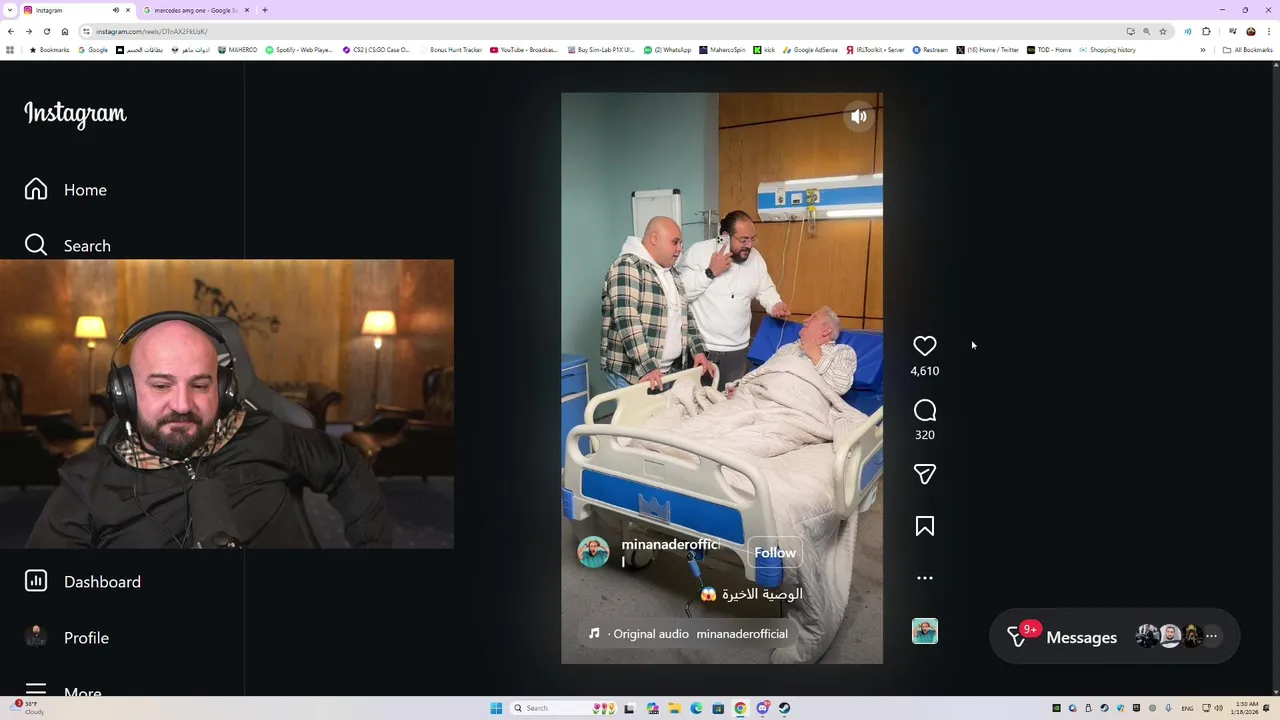
Task: Open a new browser tab
Action: 265,10
